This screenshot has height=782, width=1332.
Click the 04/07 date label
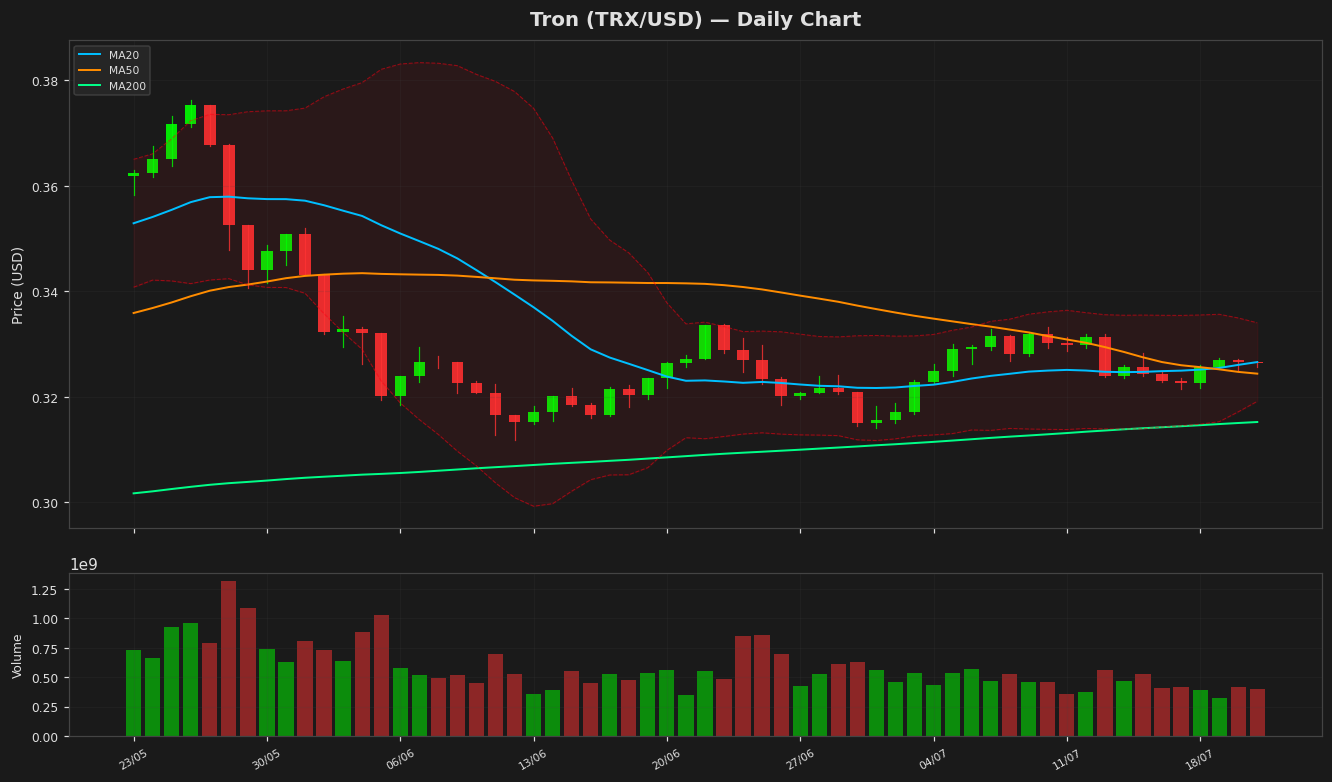point(933,760)
